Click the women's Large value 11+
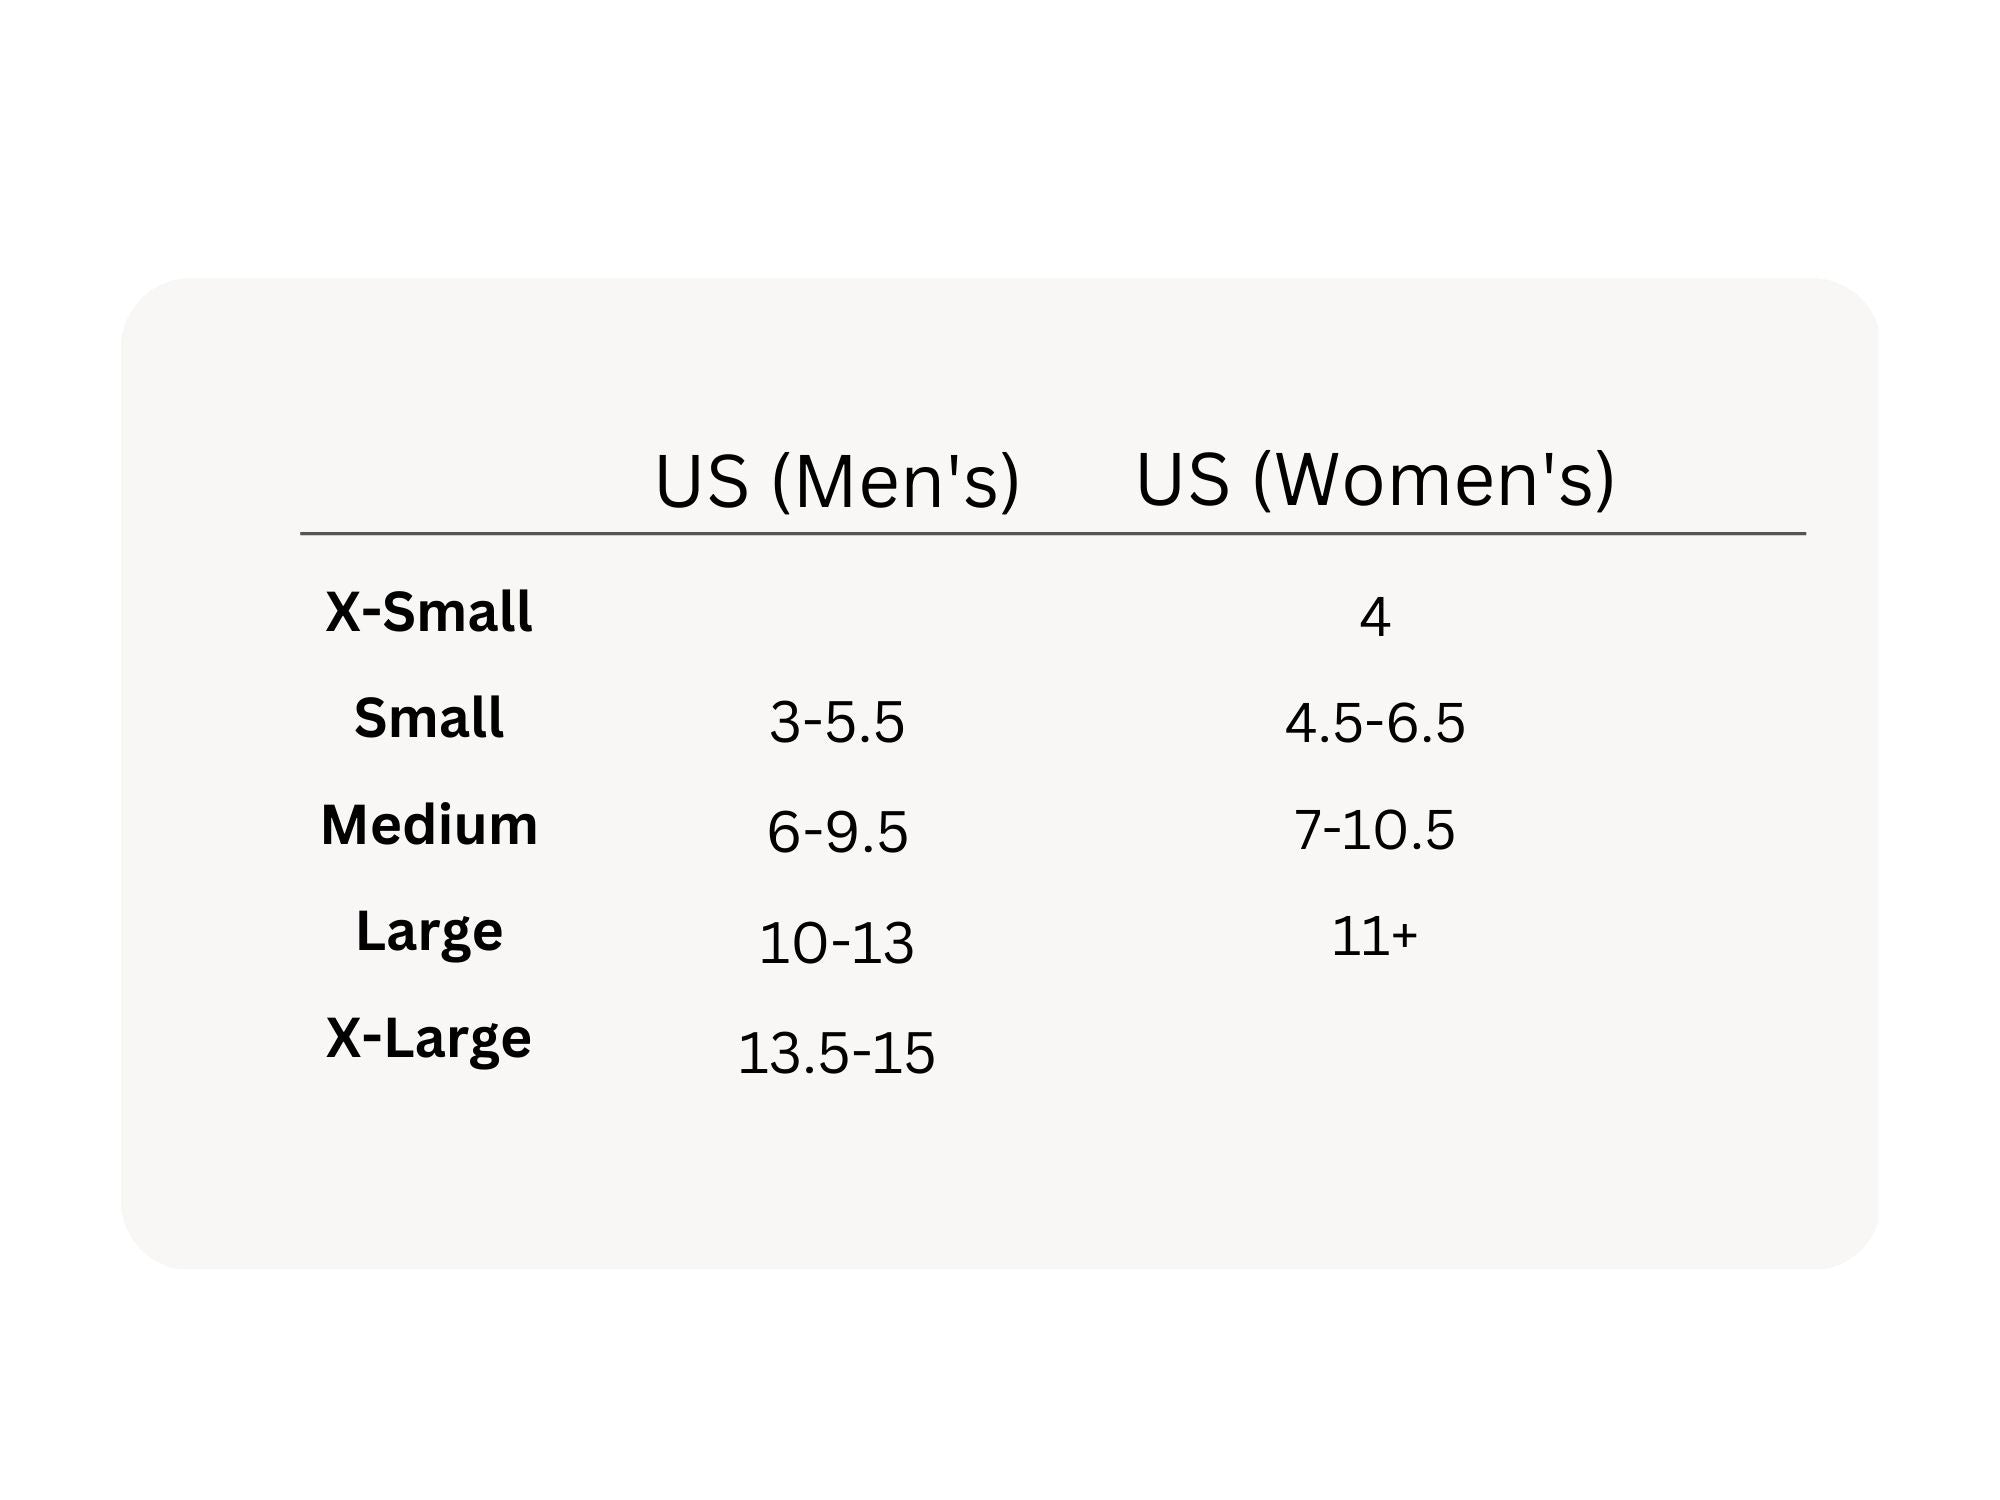The width and height of the screenshot is (2000, 1500). 1375,937
